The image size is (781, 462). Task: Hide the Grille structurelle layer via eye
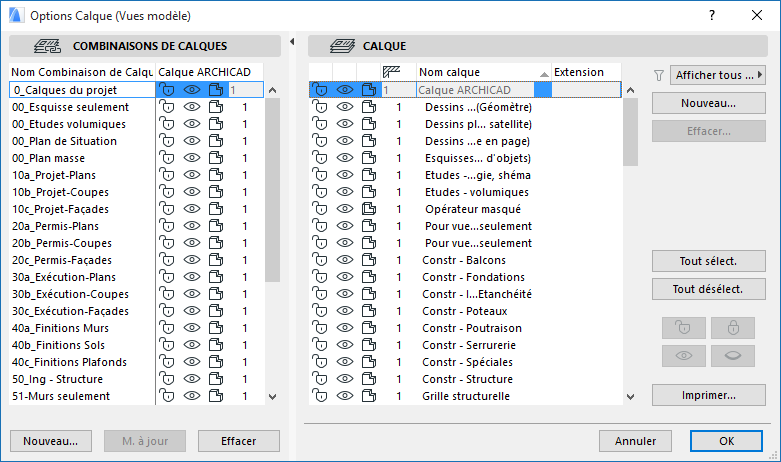click(x=345, y=396)
